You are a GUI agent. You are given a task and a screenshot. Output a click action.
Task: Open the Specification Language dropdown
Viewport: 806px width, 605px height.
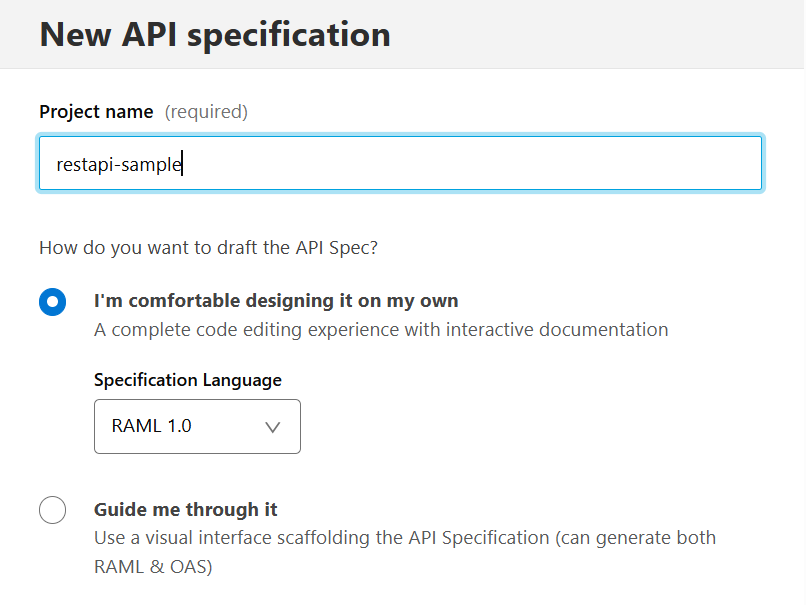[x=197, y=426]
